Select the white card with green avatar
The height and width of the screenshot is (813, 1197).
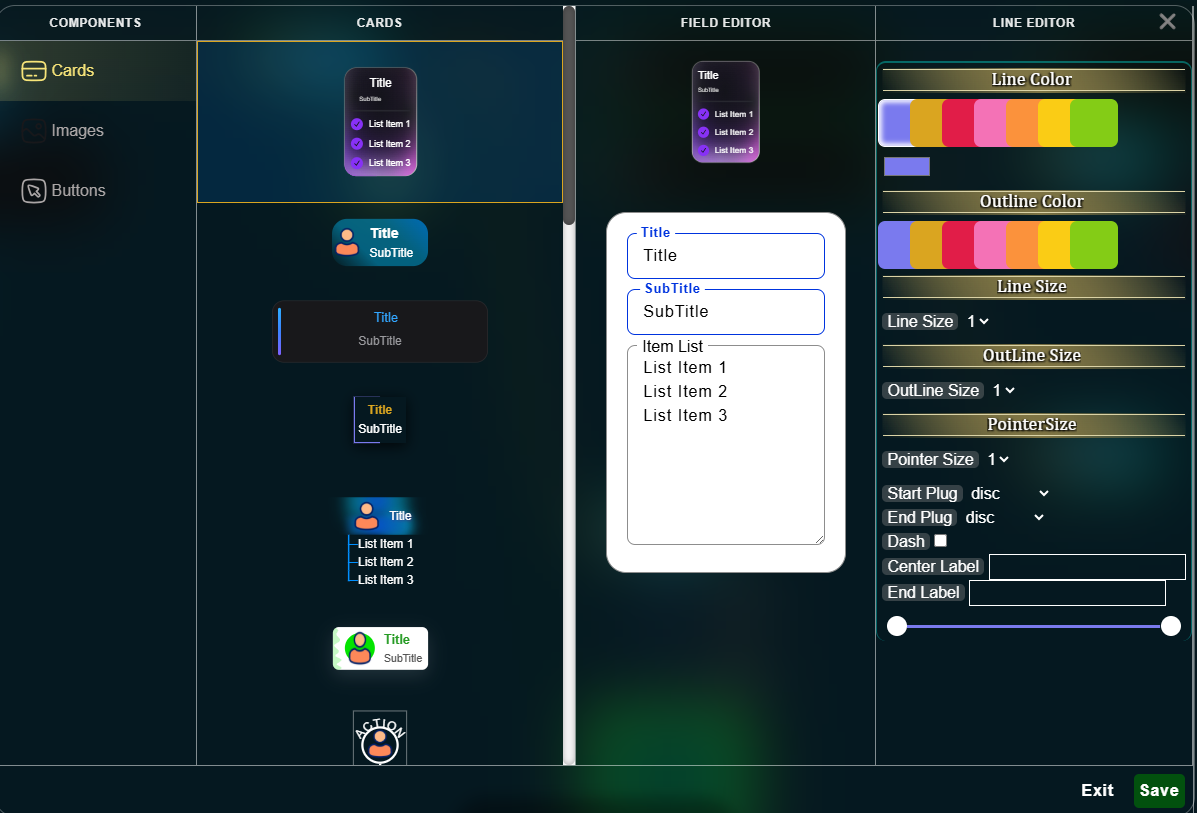click(380, 648)
